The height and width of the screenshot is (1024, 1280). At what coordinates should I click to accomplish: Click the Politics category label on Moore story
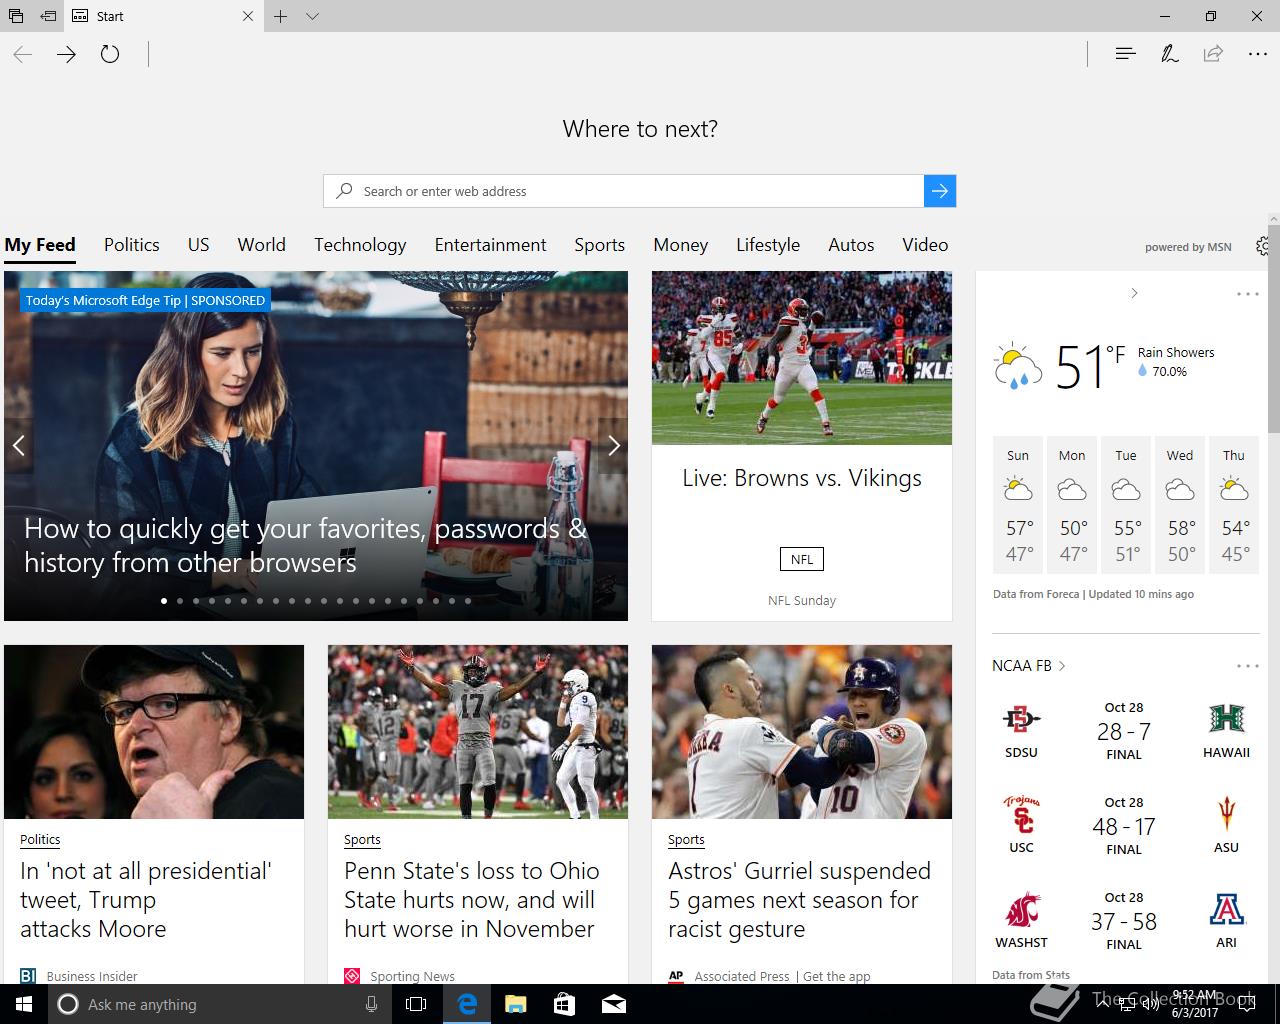coord(40,840)
